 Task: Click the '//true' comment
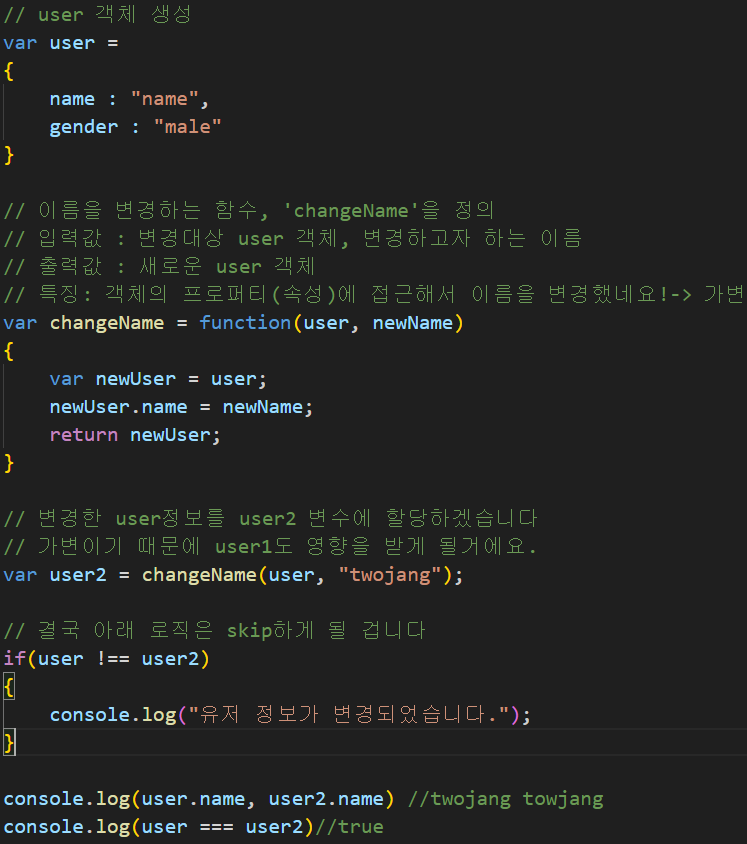tap(349, 827)
